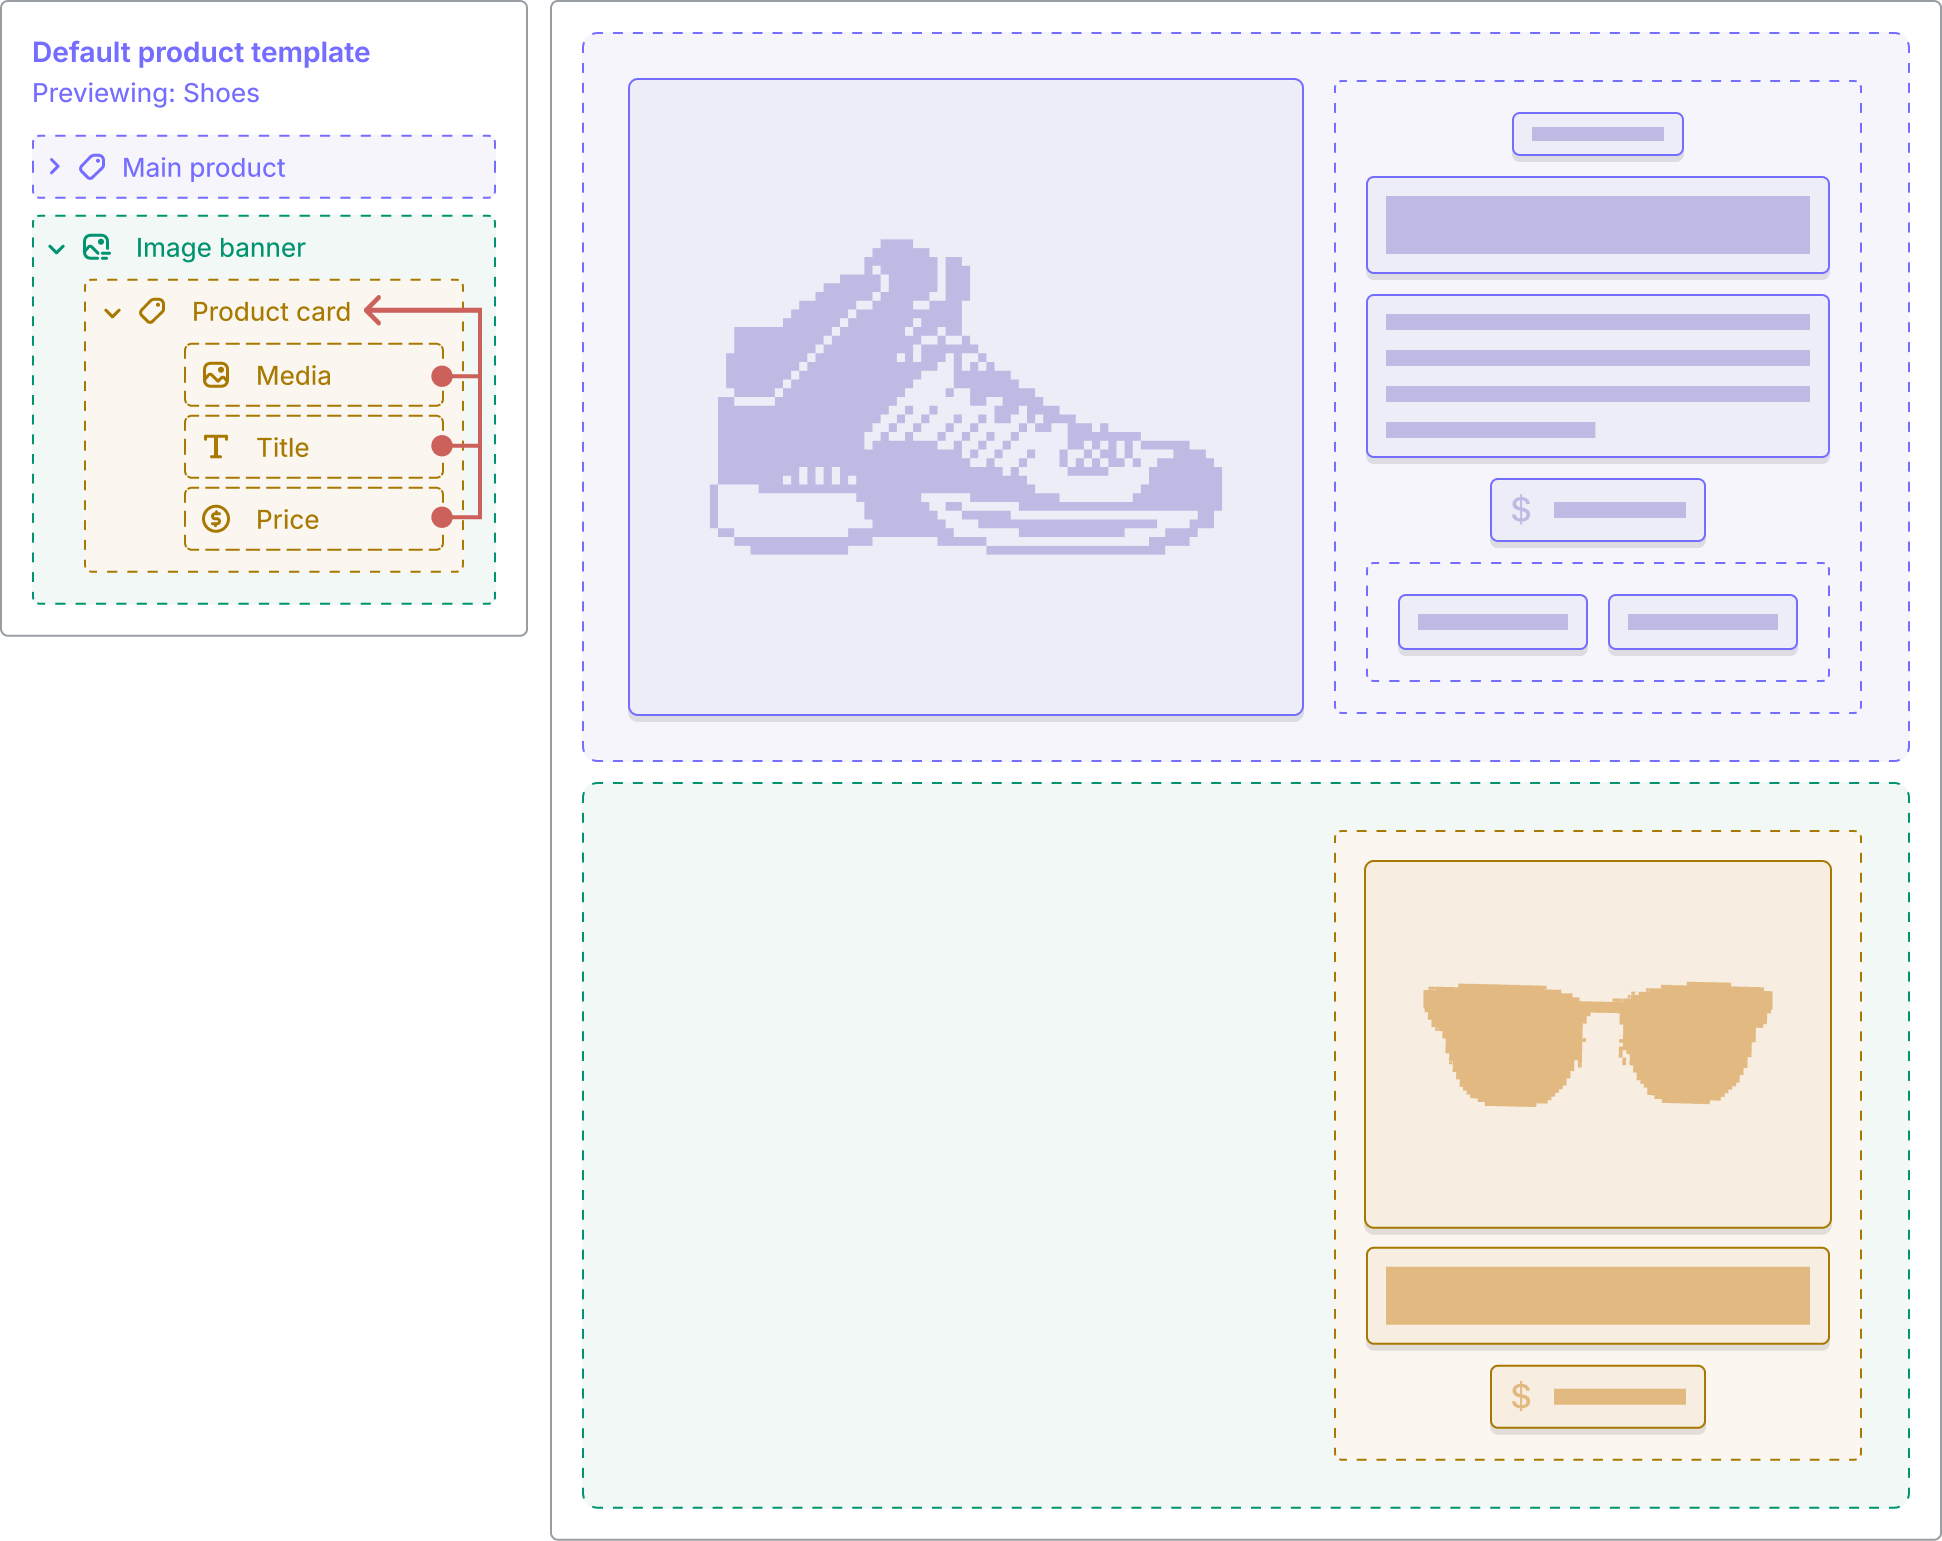Expand the Main product section chevron
Screen dimensions: 1942x1541
click(56, 167)
